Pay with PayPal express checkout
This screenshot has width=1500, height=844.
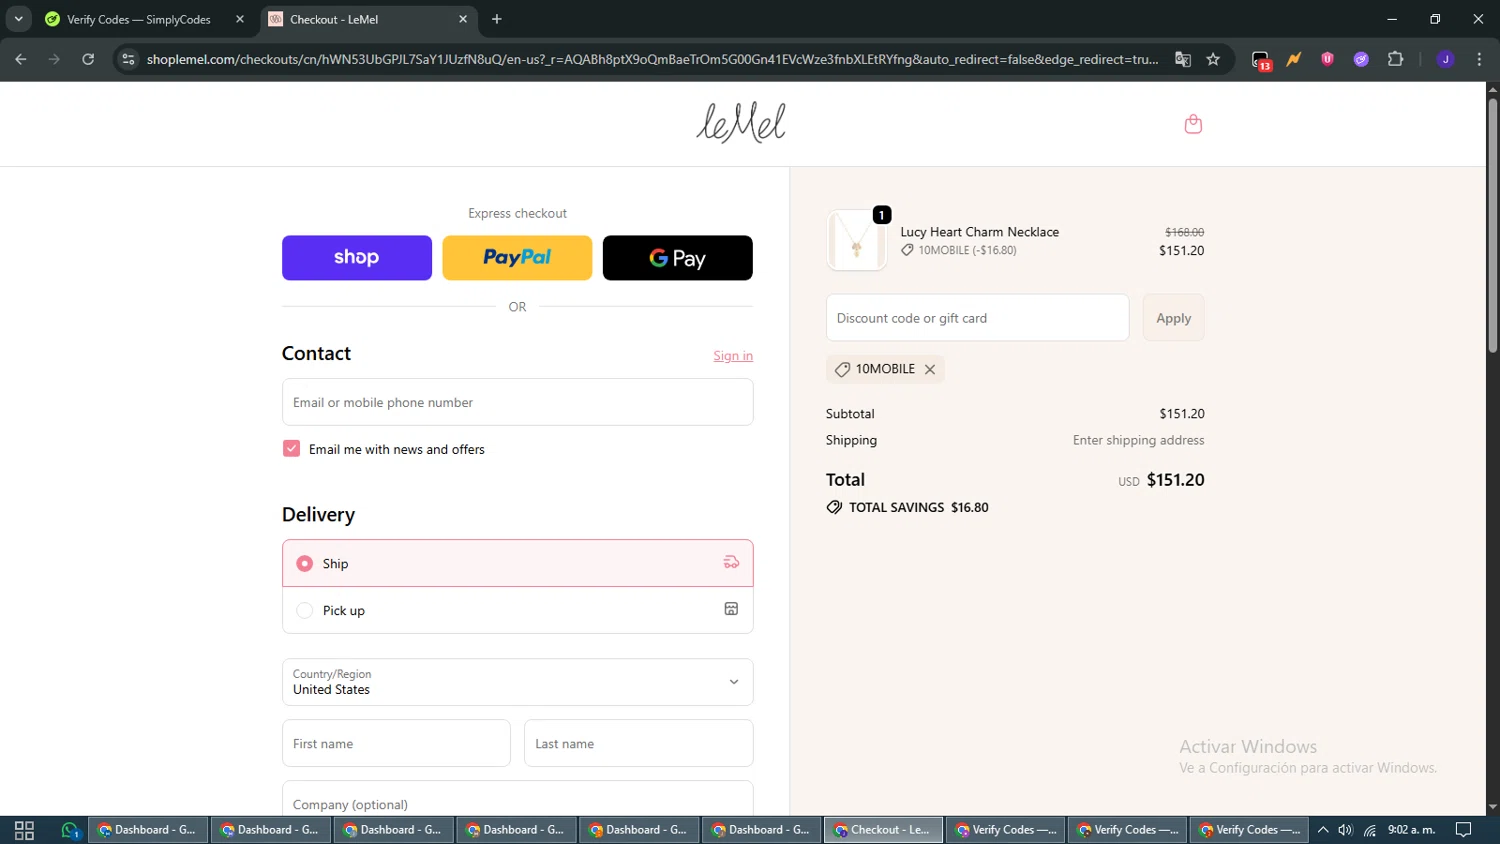pyautogui.click(x=517, y=258)
